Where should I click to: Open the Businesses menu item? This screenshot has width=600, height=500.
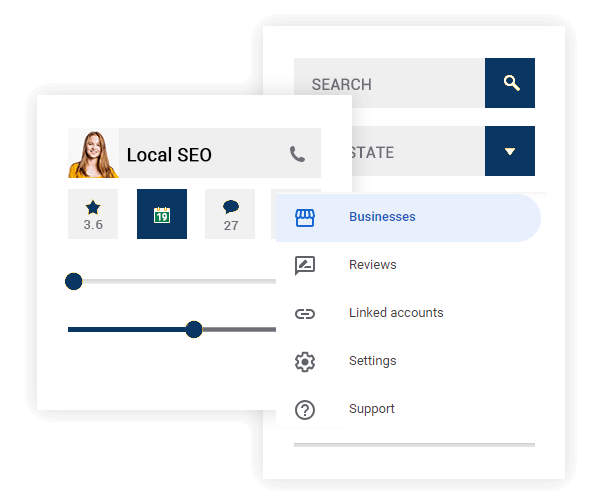[408, 218]
